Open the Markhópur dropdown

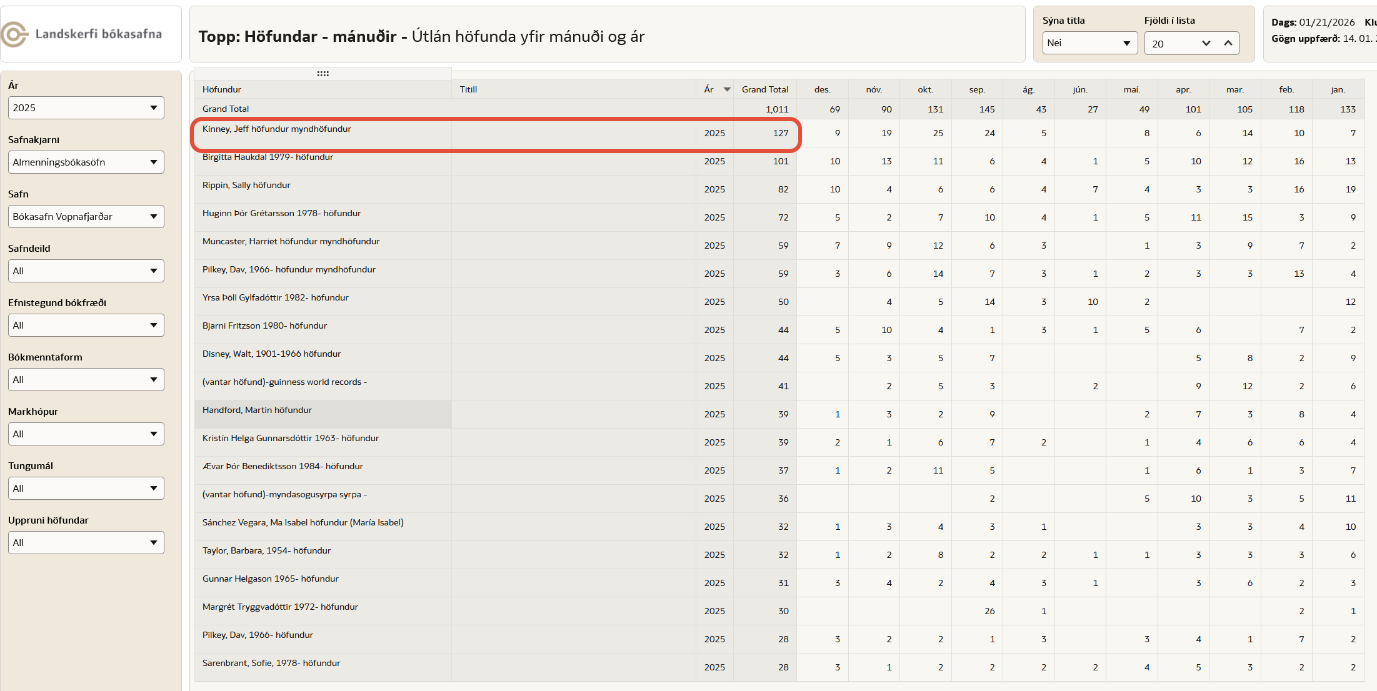pyautogui.click(x=86, y=434)
